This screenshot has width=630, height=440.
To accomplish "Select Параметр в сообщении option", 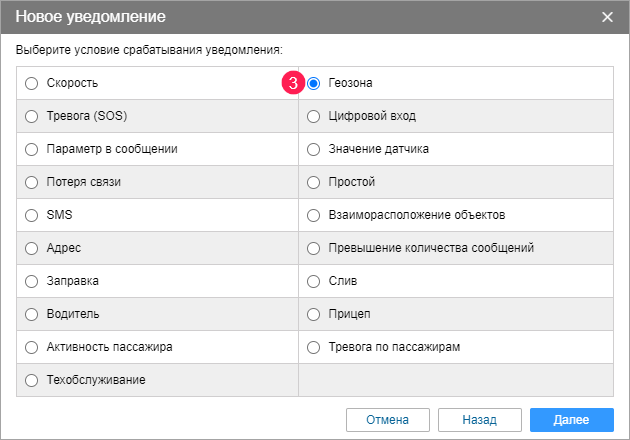I will (x=32, y=149).
